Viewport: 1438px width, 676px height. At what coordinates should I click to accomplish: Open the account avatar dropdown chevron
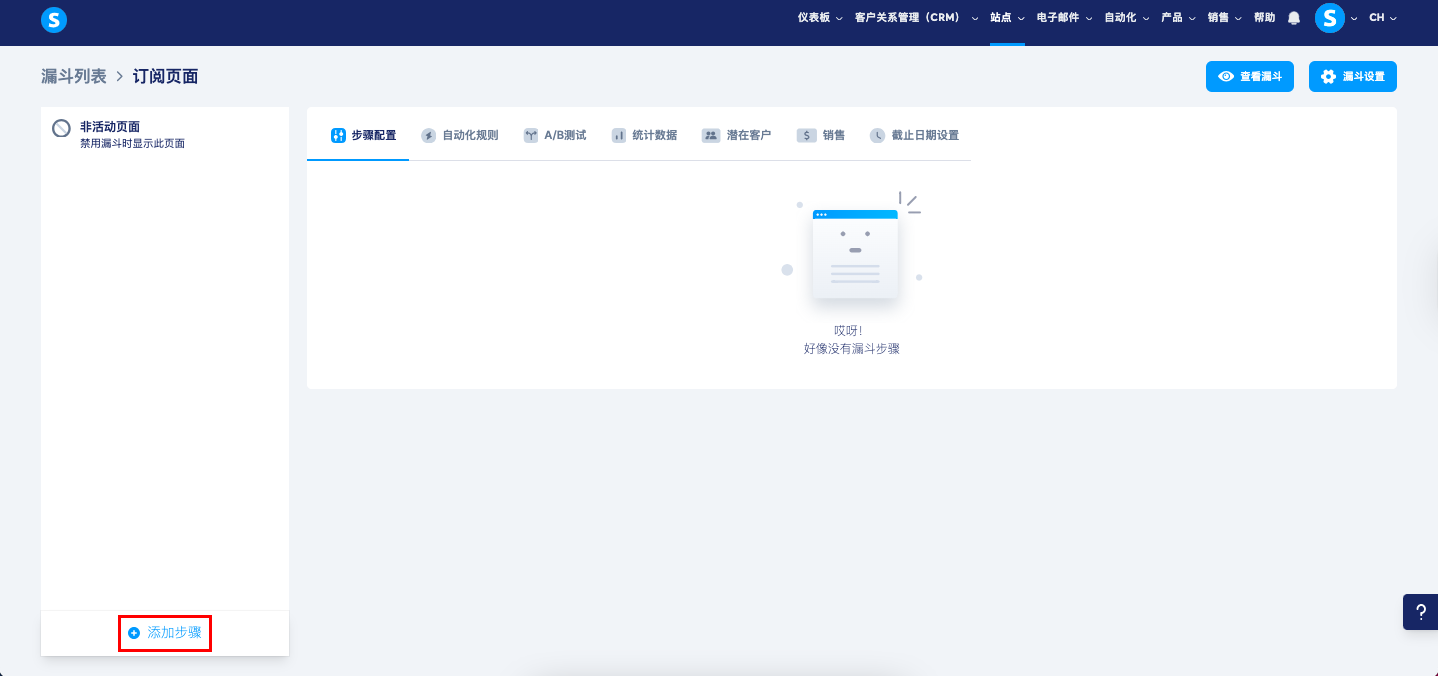click(x=1354, y=18)
